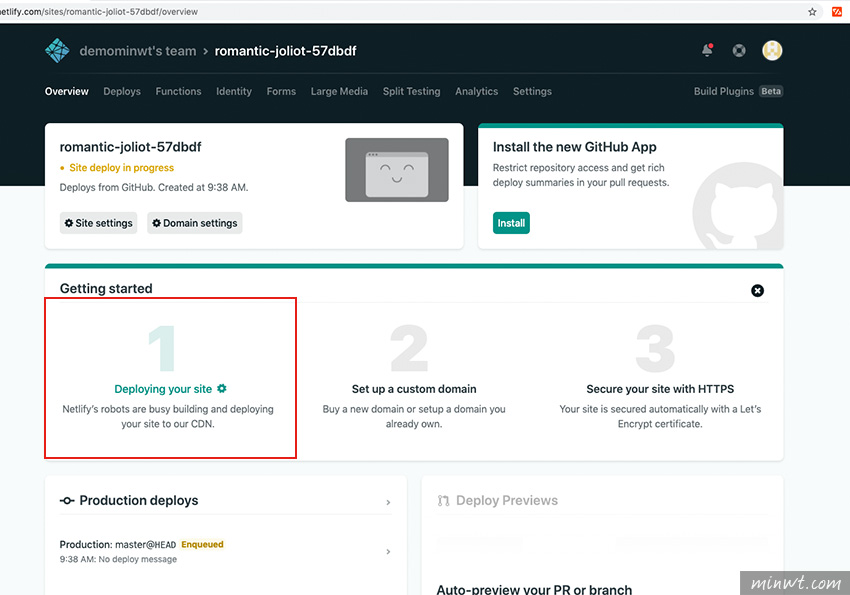Open the Functions tab
The image size is (850, 595).
click(x=178, y=92)
